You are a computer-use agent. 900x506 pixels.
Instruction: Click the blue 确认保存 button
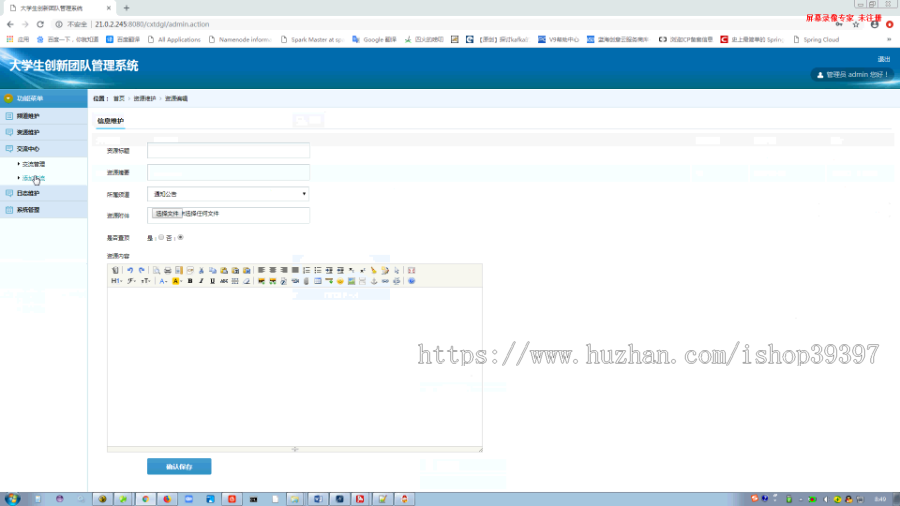[179, 466]
